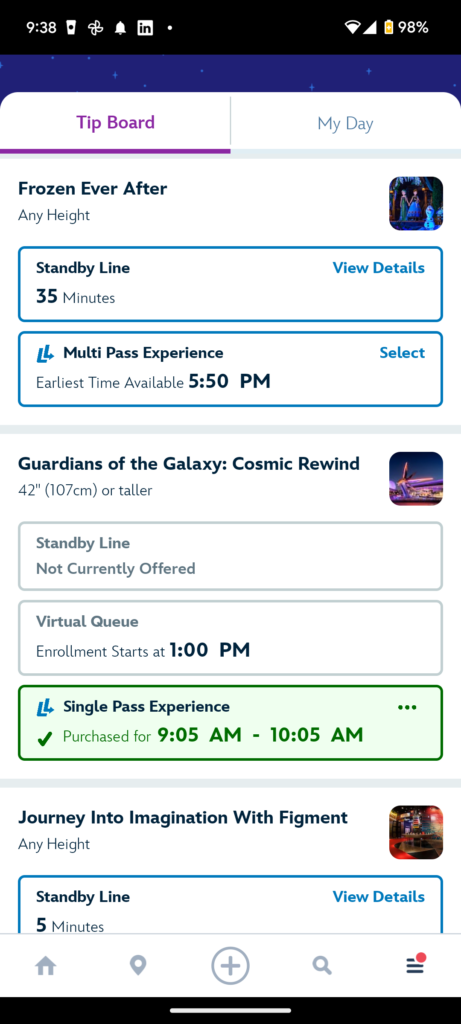Open the Journey Into Imagination thumbnail image

tap(416, 832)
